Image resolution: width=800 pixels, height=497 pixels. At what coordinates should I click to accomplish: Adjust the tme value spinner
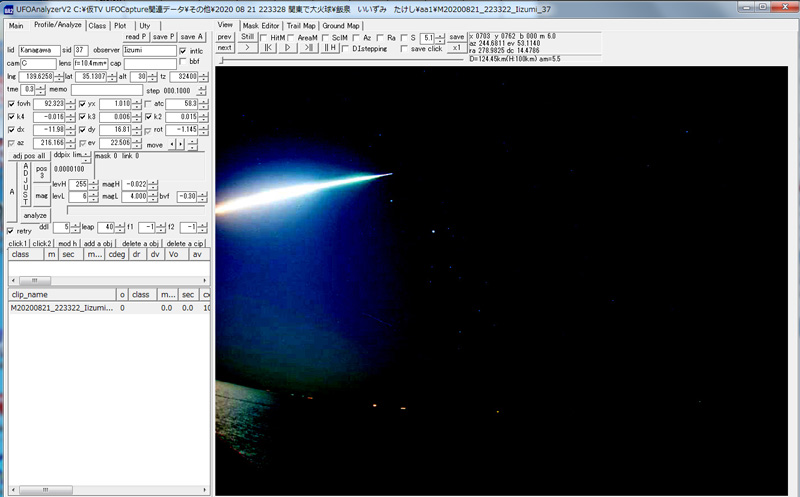pos(39,88)
